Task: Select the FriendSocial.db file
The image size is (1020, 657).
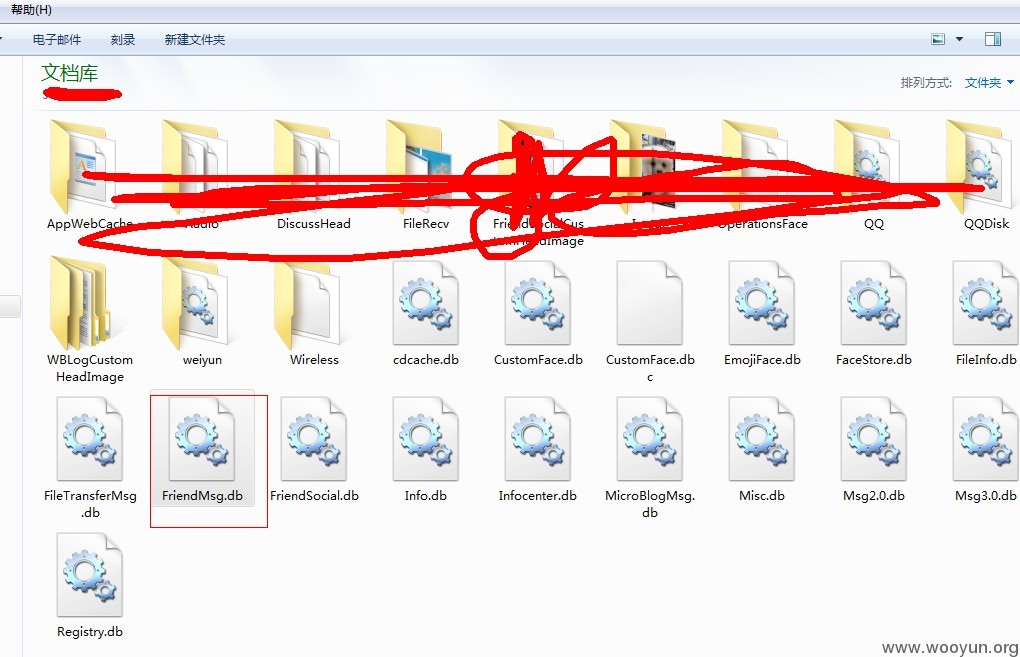Action: [314, 451]
